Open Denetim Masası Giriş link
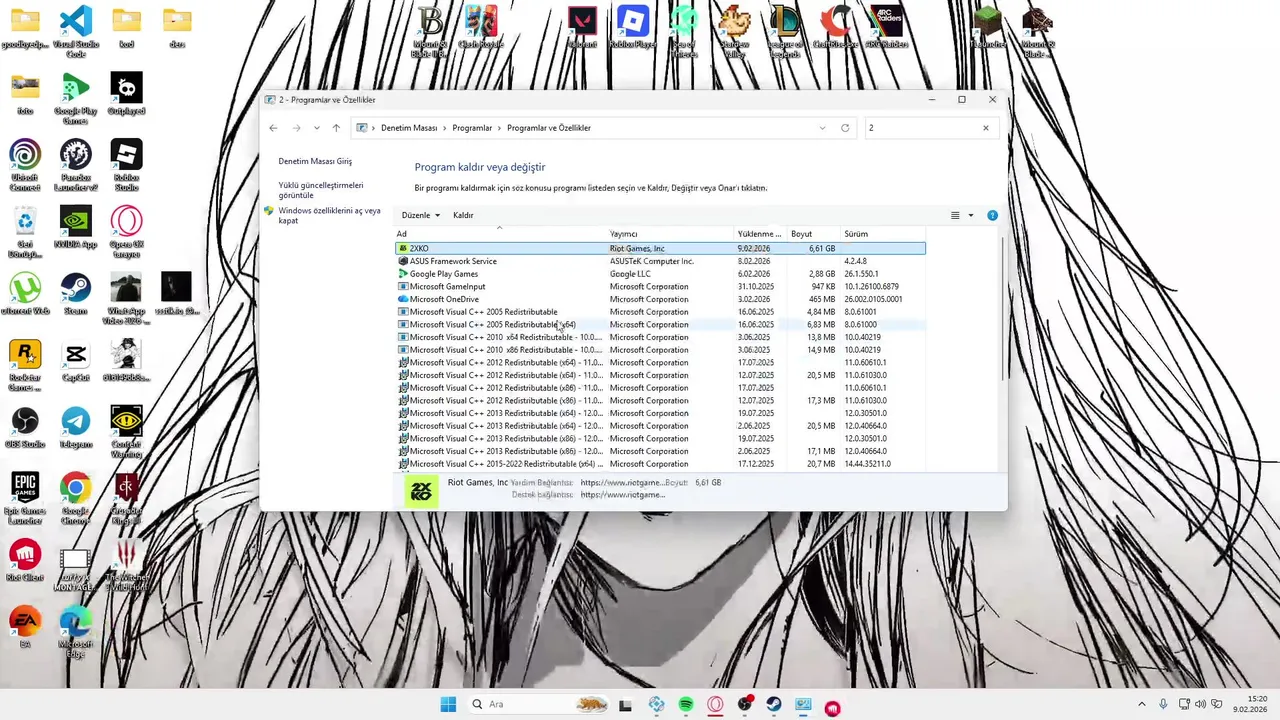The image size is (1280, 720). (x=315, y=161)
